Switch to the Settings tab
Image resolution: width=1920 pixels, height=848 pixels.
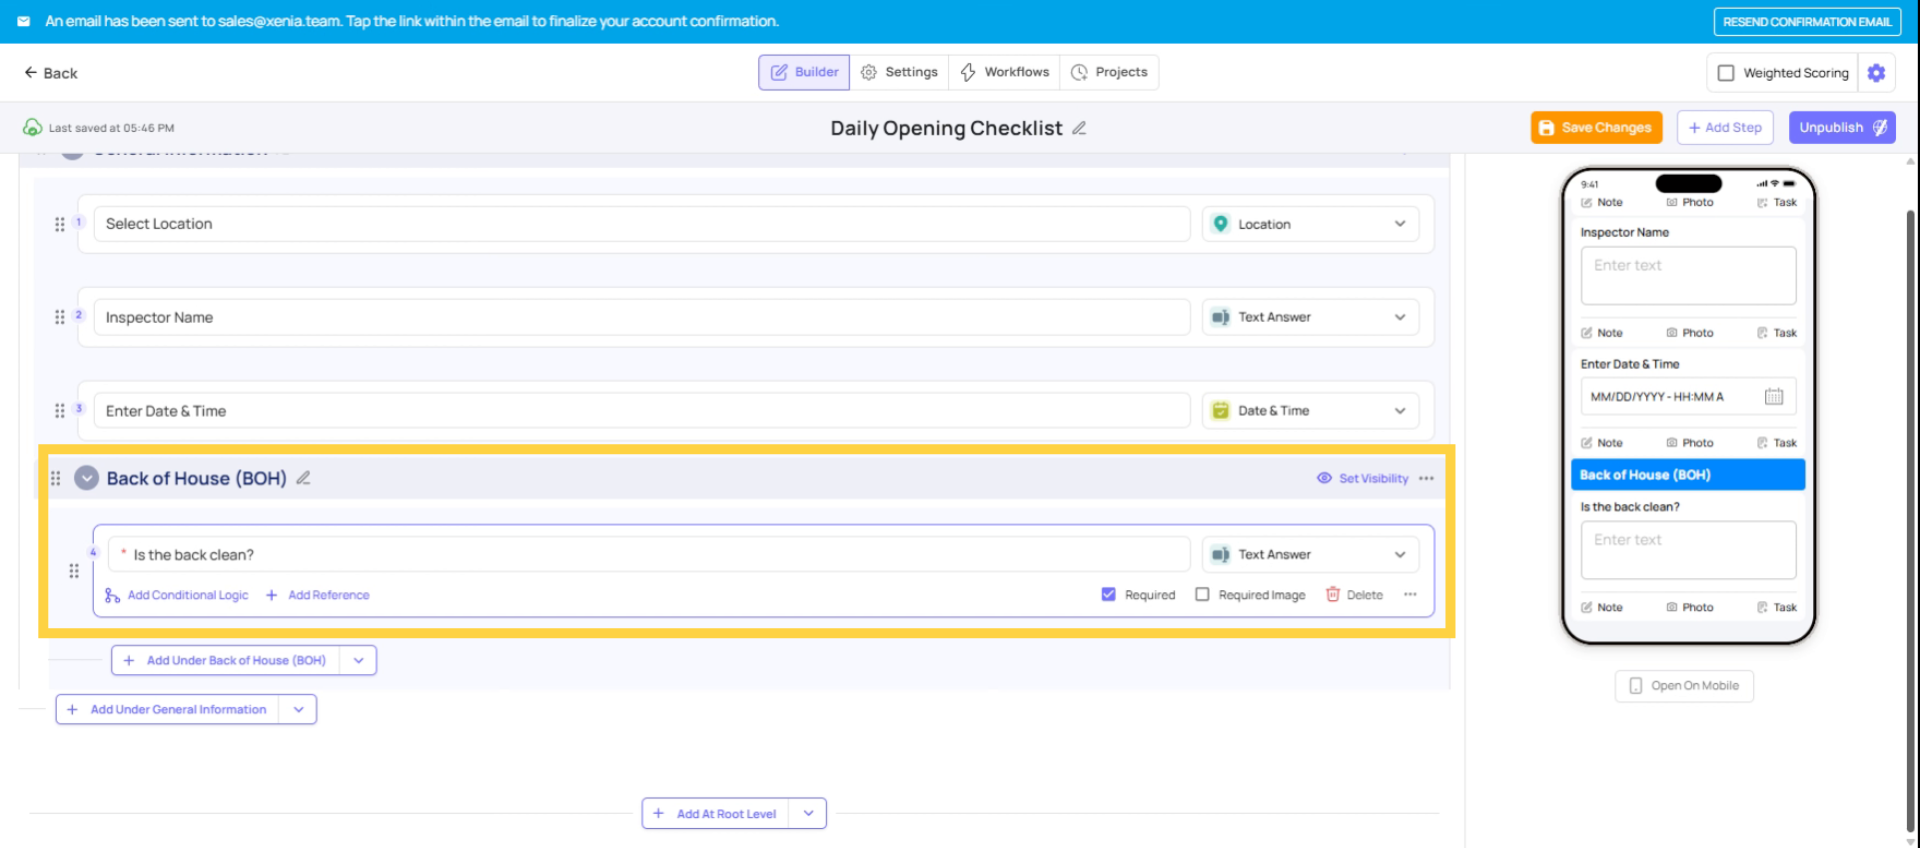coord(899,72)
